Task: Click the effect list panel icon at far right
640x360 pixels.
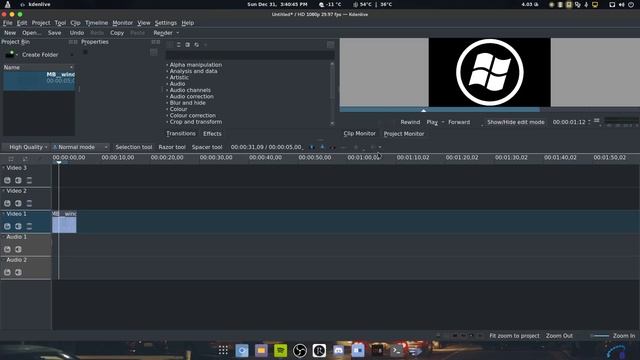Action: [330, 44]
